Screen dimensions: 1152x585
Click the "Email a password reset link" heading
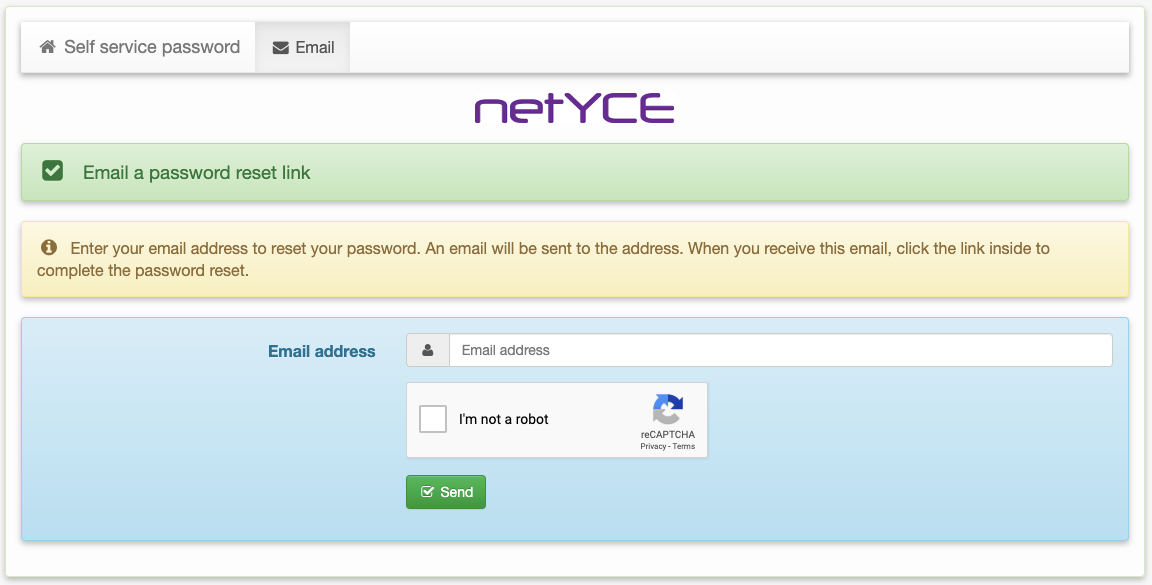pos(197,173)
